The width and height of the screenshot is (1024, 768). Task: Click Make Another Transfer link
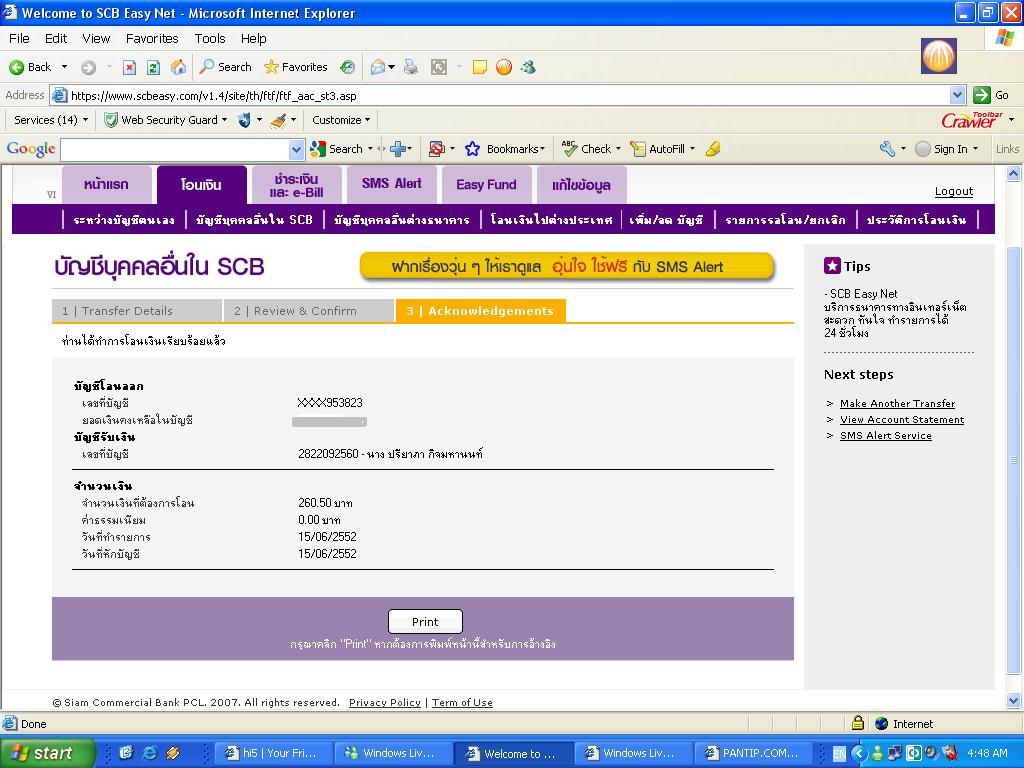(x=897, y=404)
